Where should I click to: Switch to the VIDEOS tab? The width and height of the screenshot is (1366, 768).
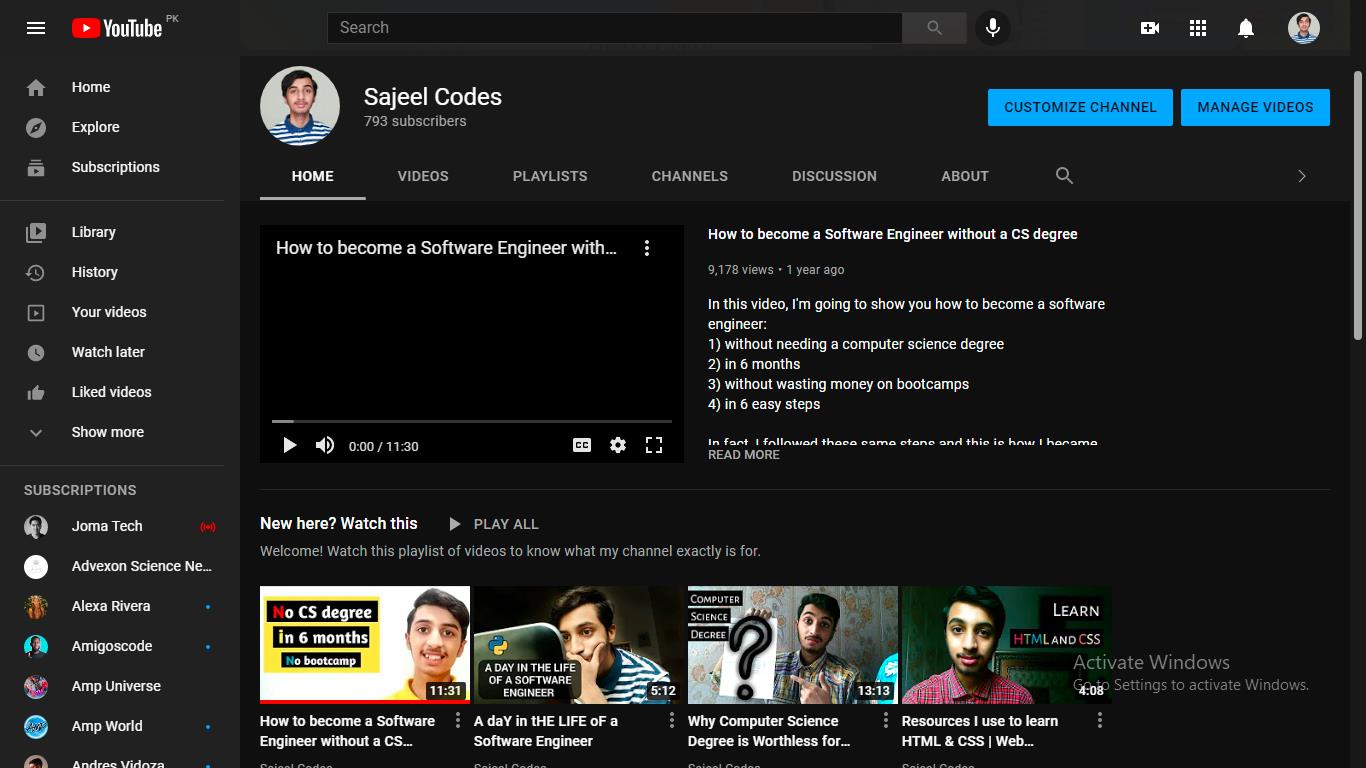pos(423,176)
